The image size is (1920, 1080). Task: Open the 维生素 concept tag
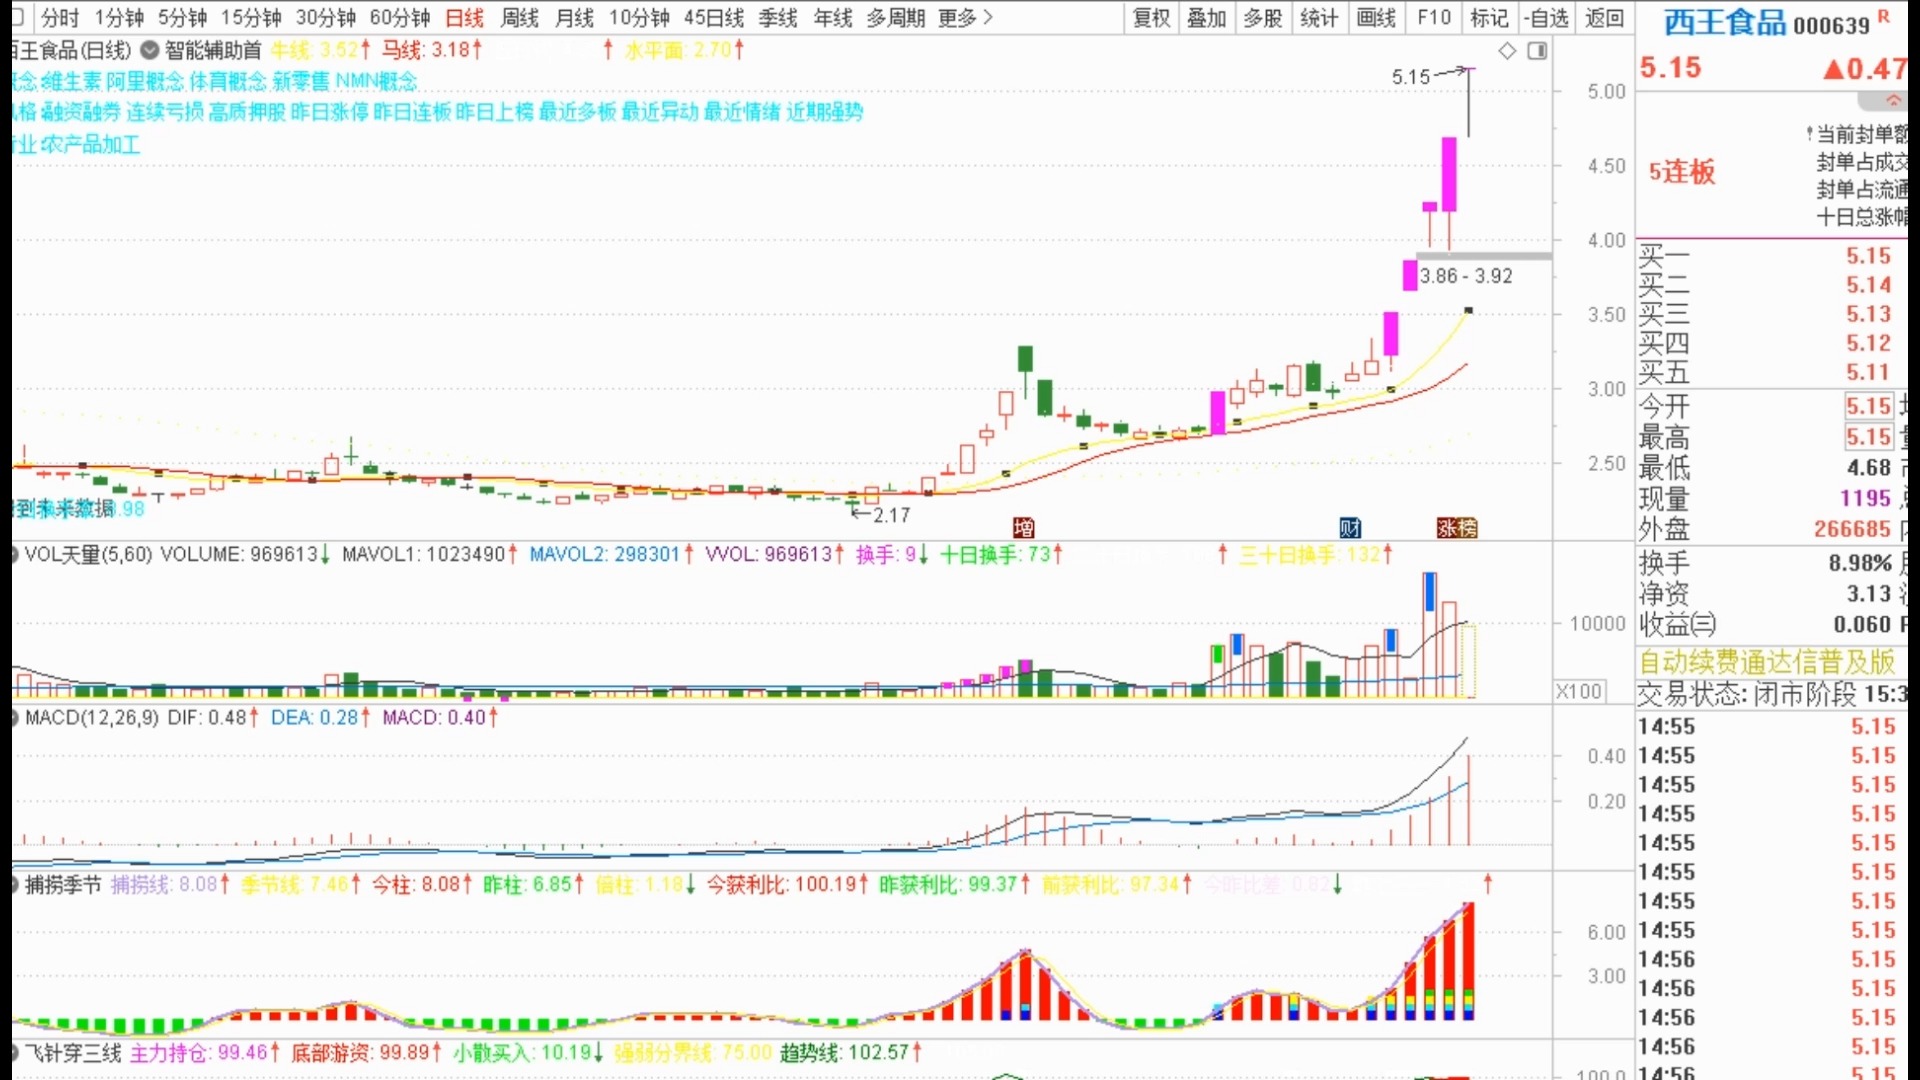tap(71, 81)
